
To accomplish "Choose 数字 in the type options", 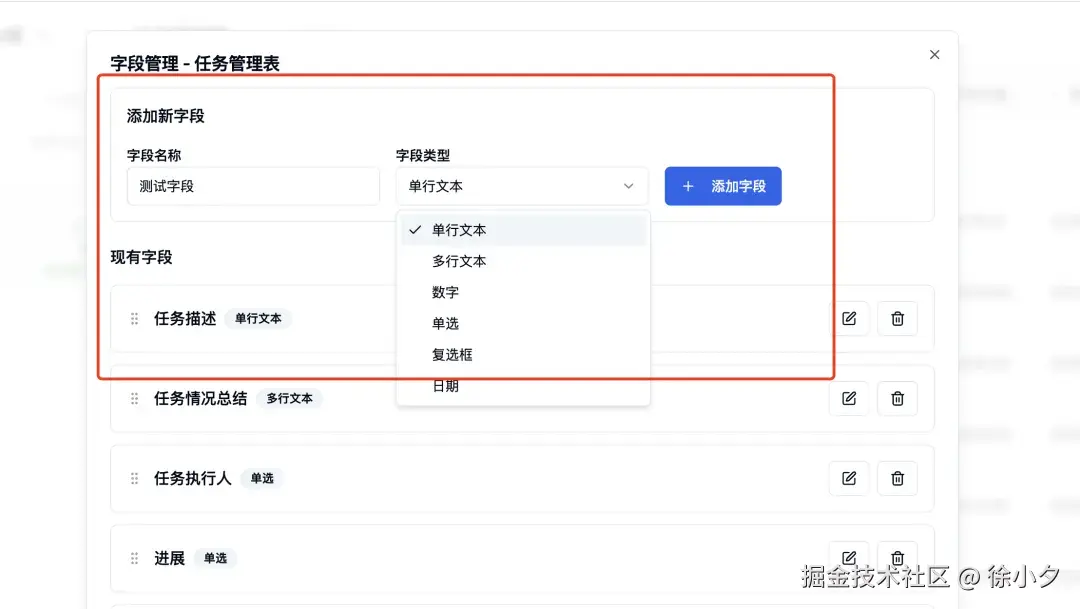I will click(446, 292).
